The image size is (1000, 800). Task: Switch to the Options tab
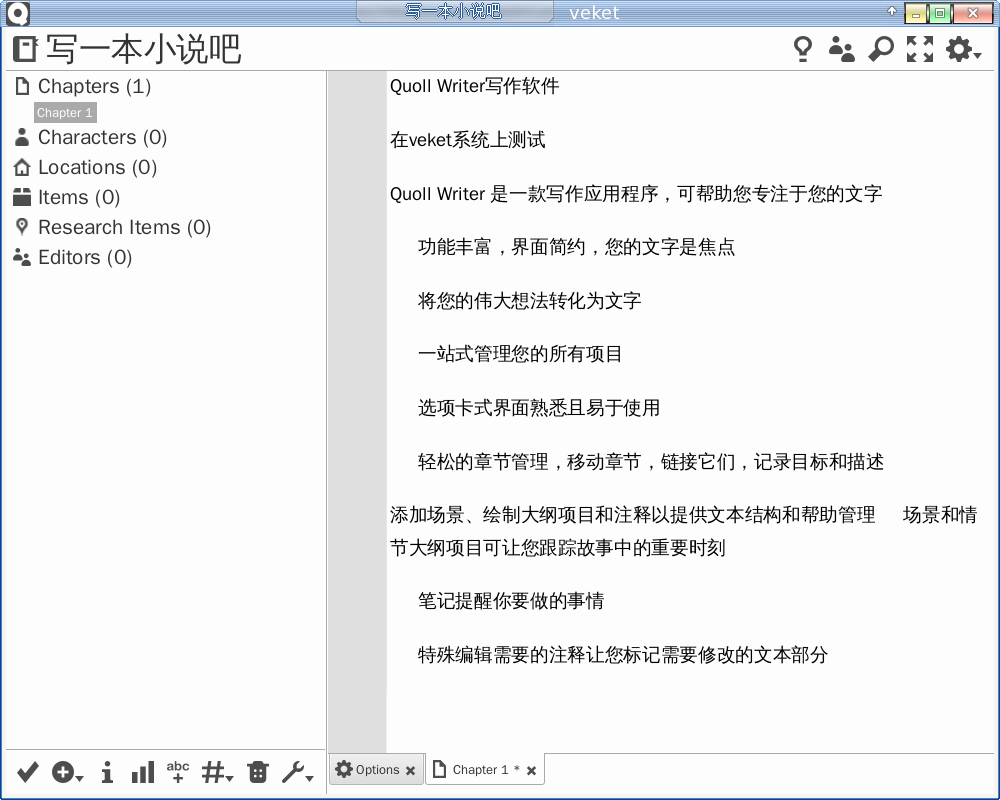click(x=377, y=769)
